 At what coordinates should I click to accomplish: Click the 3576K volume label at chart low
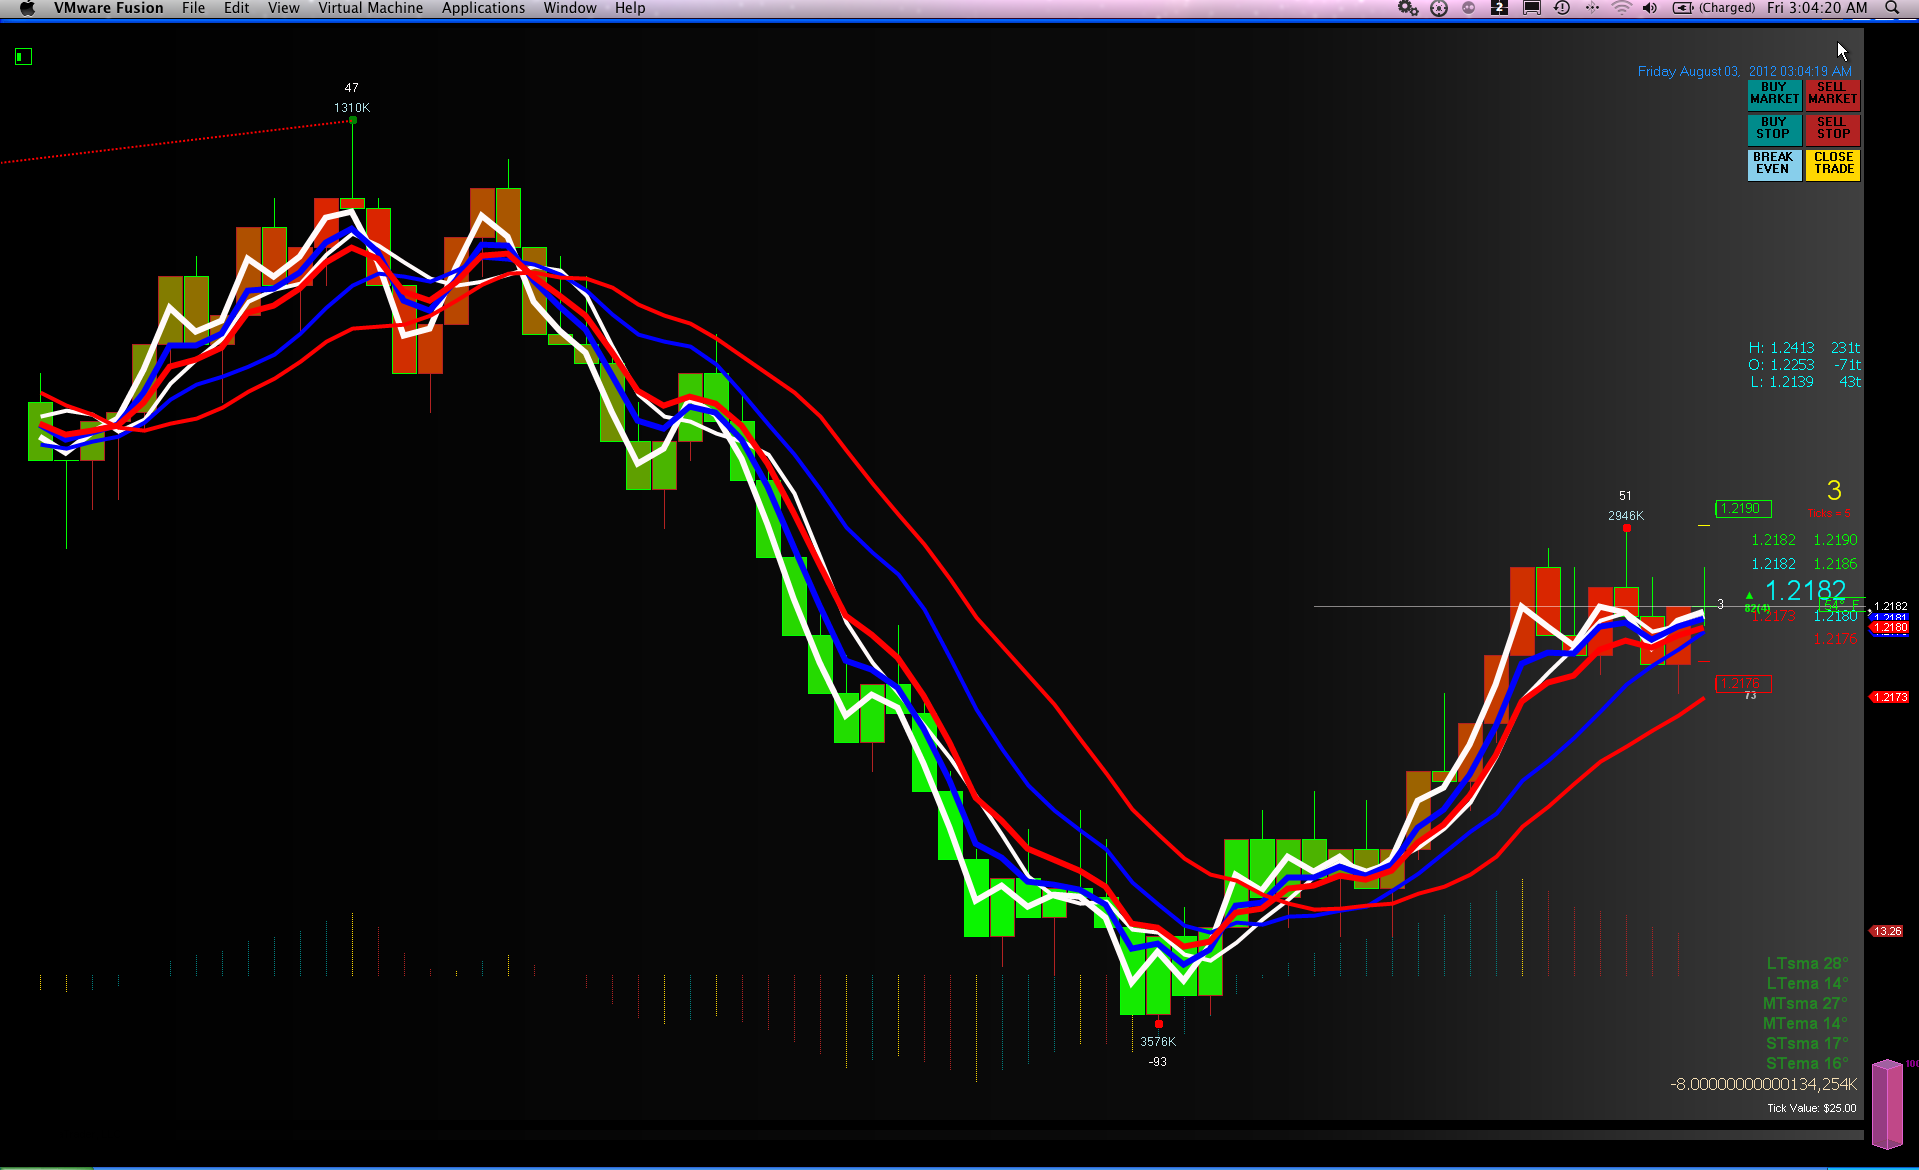click(1158, 1042)
